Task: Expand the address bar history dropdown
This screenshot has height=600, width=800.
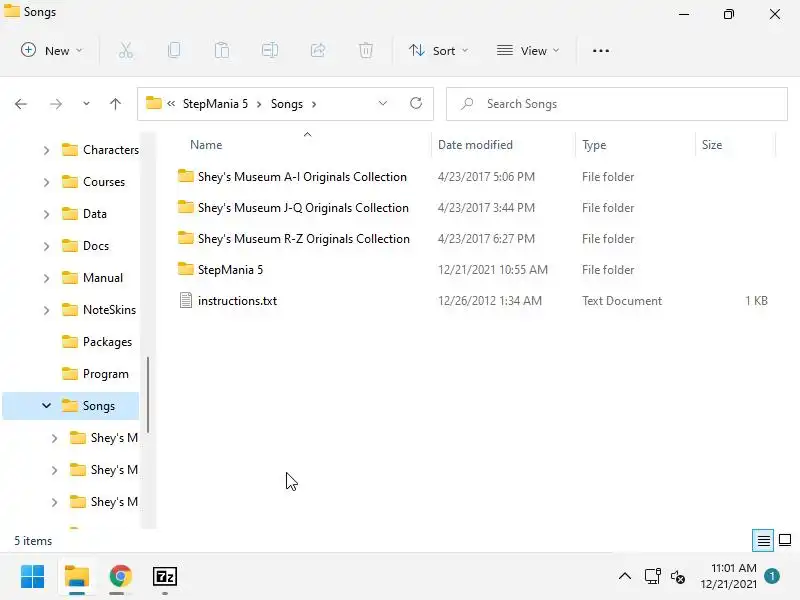Action: click(x=383, y=104)
